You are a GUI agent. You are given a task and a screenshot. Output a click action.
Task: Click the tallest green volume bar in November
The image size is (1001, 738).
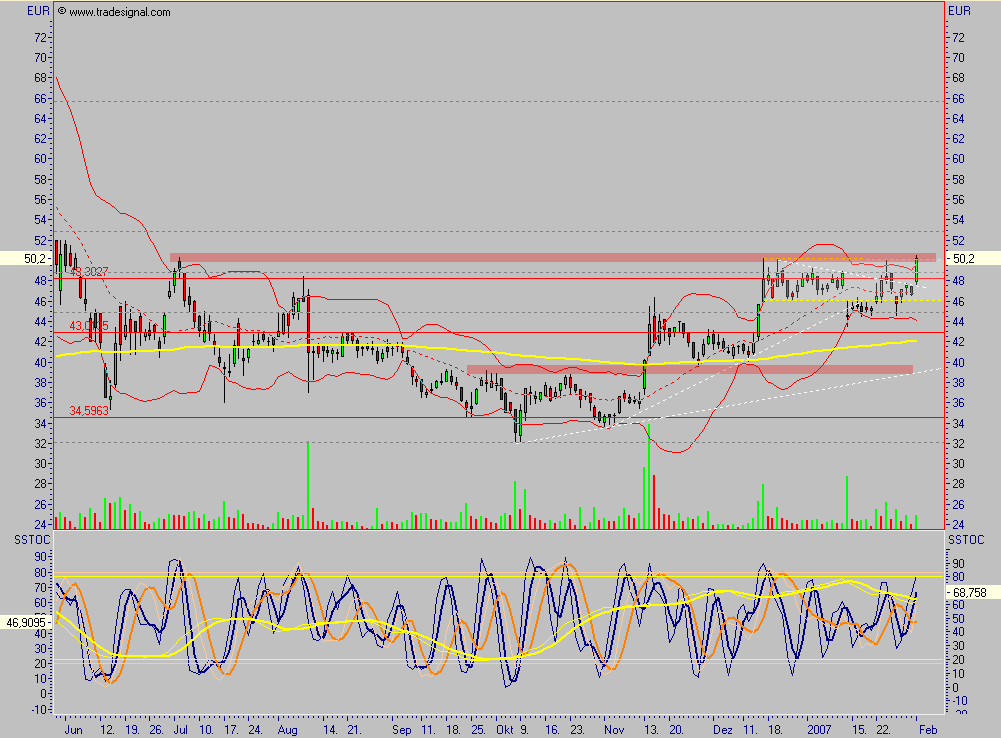tap(649, 480)
